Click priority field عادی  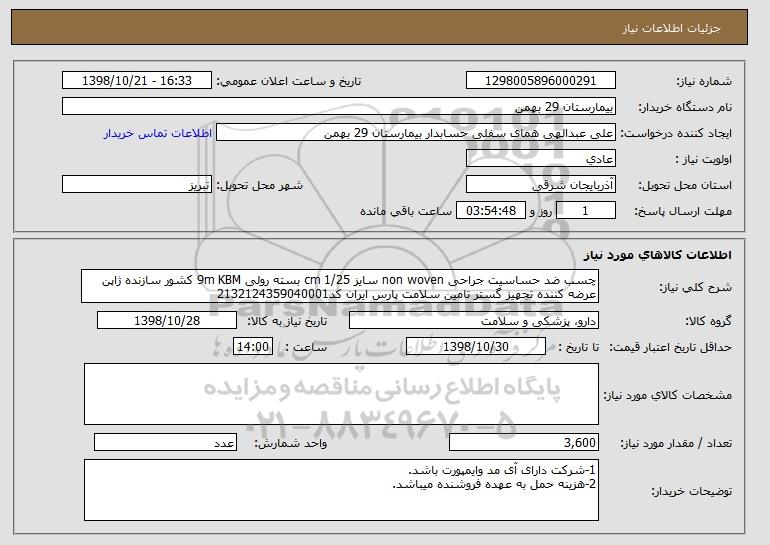click(x=541, y=159)
